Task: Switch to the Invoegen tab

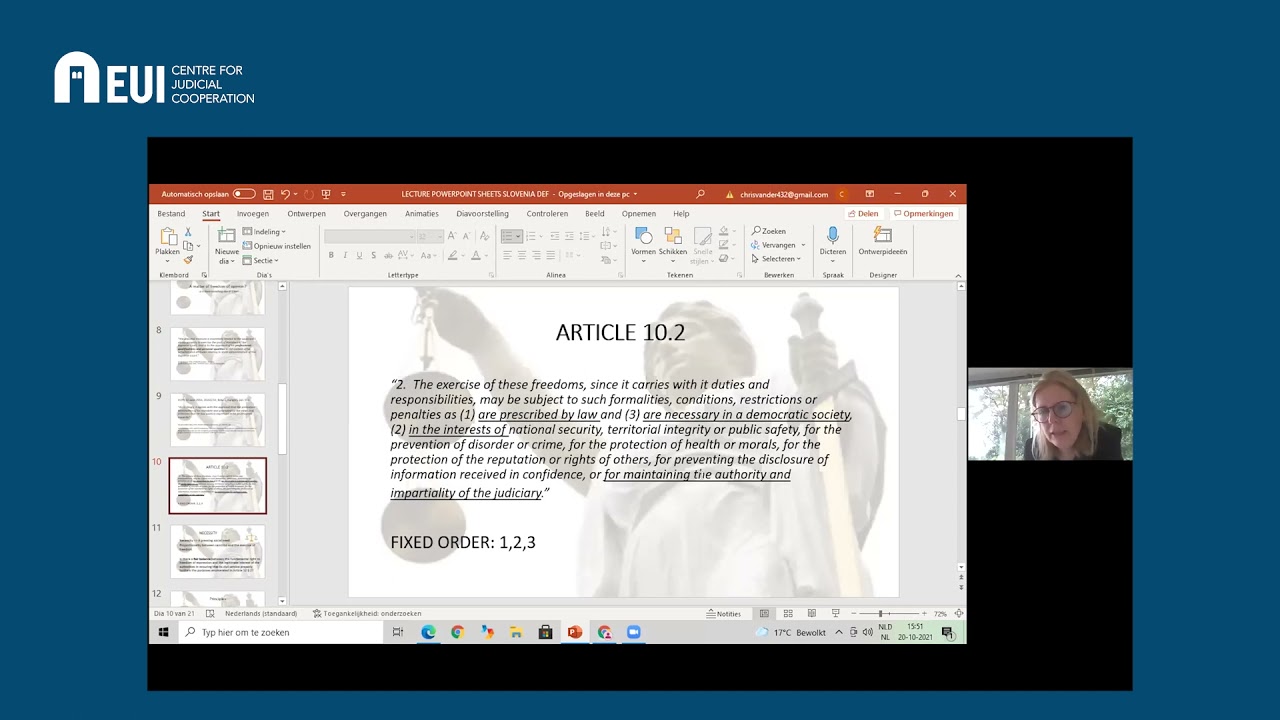Action: (x=253, y=213)
